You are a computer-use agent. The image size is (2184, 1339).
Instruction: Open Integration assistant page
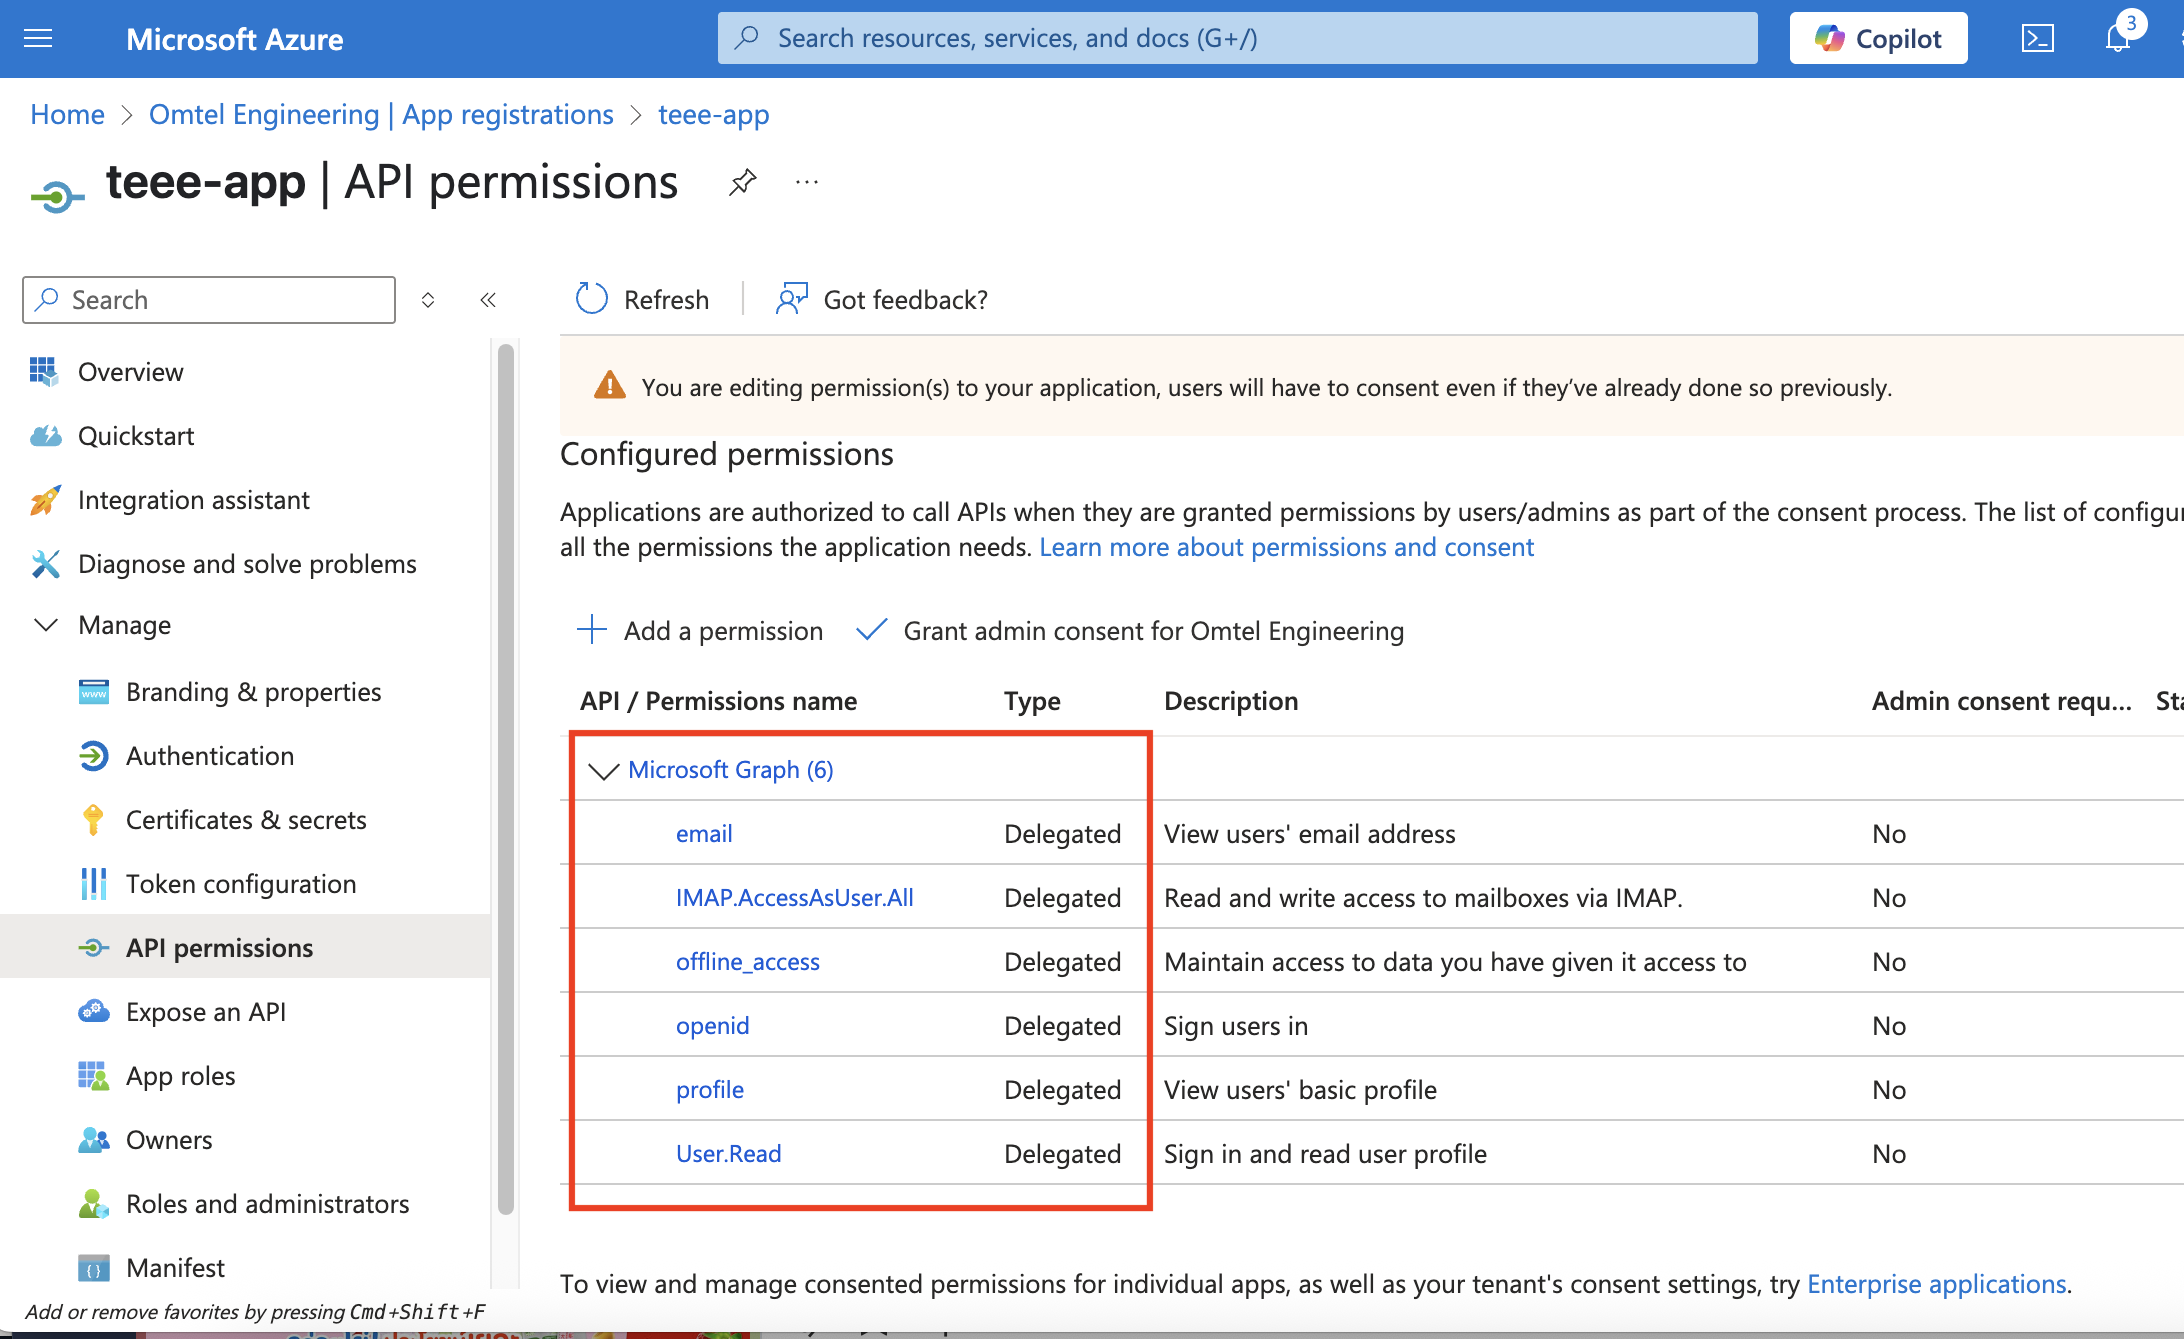click(x=194, y=500)
